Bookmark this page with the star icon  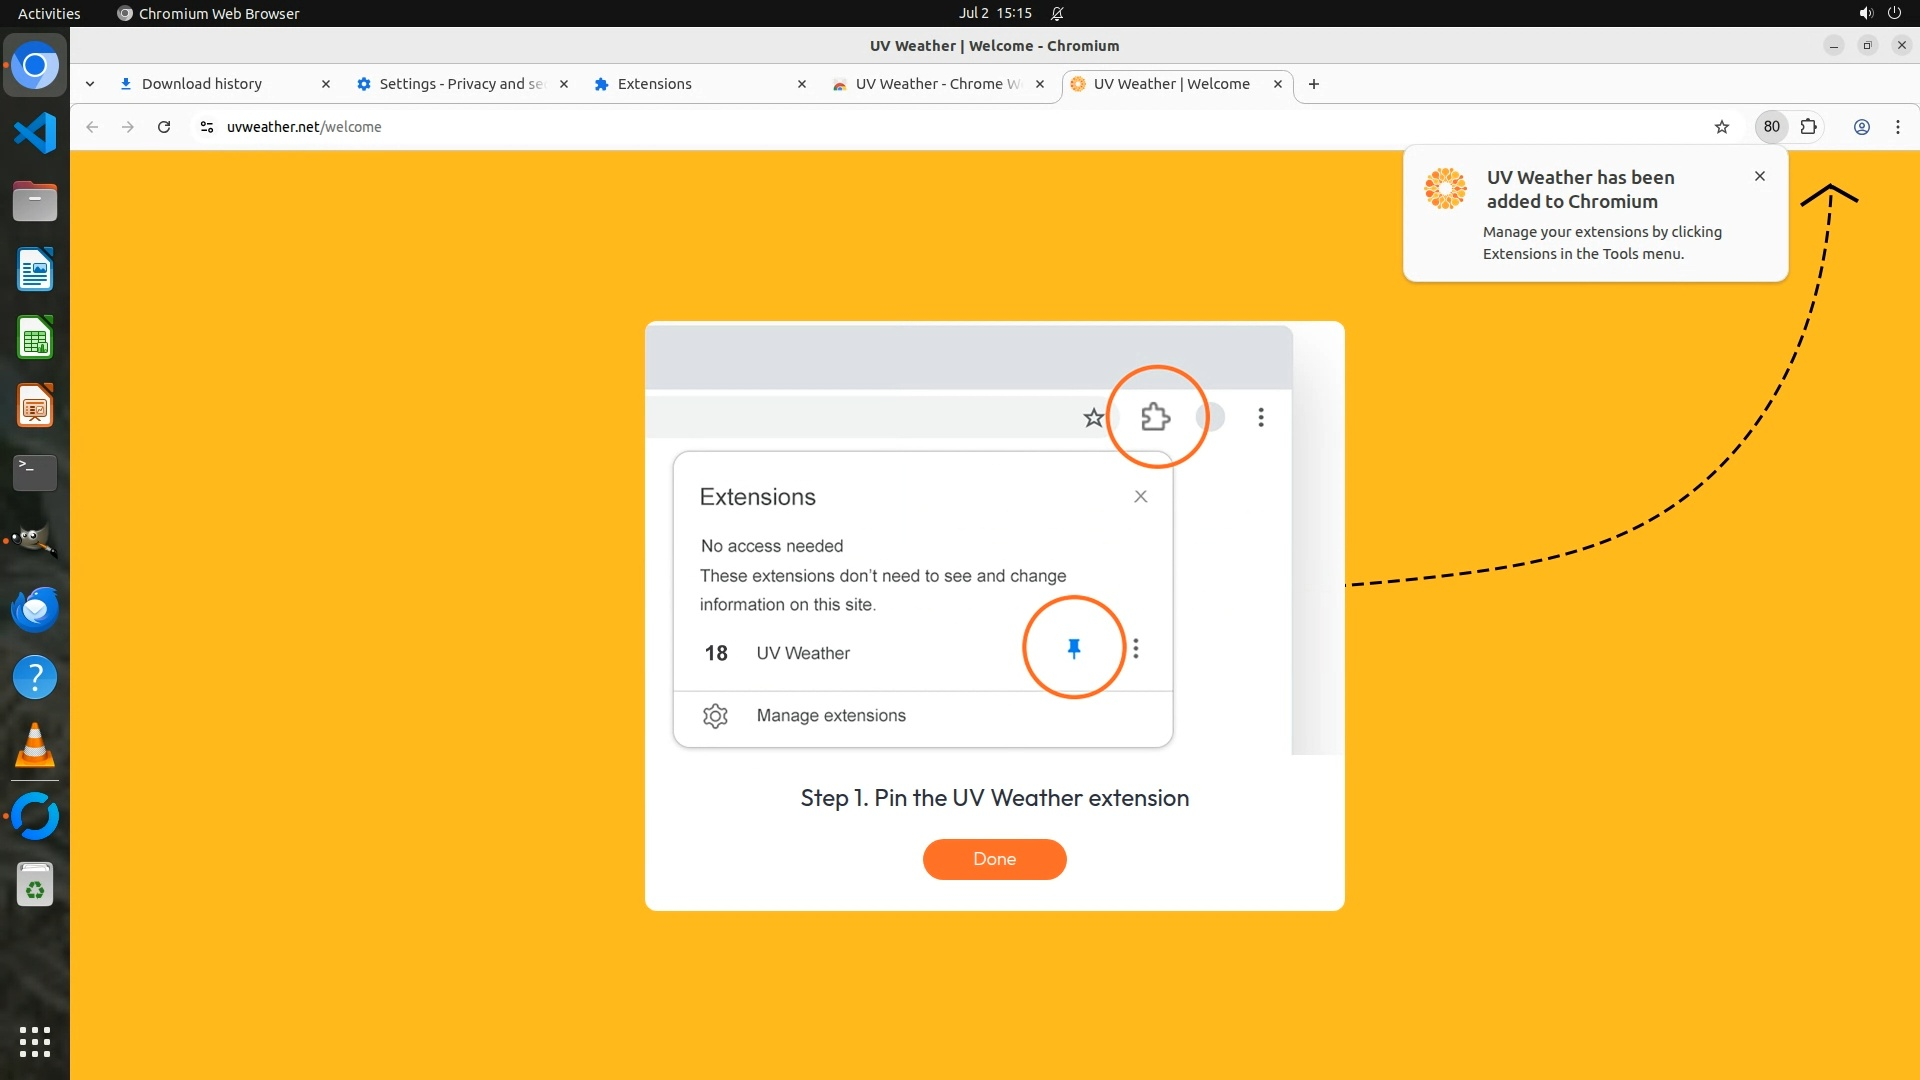pos(1721,127)
